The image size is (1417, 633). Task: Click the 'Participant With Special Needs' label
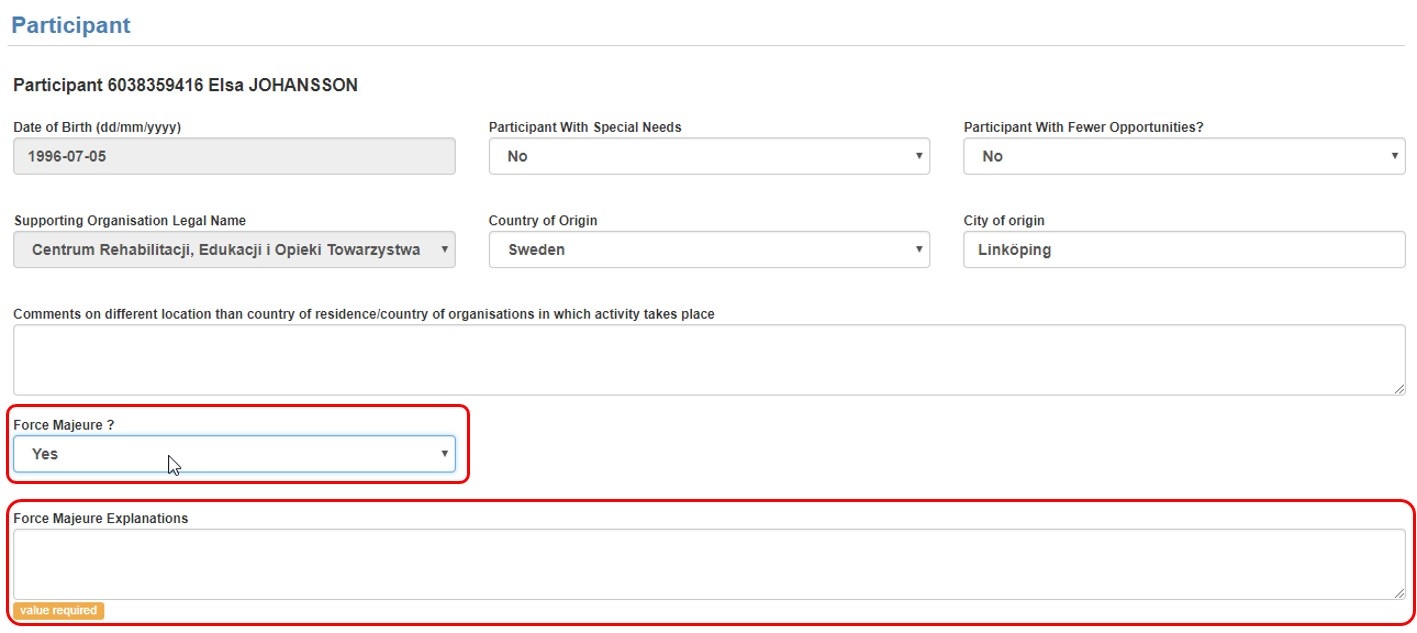click(585, 127)
